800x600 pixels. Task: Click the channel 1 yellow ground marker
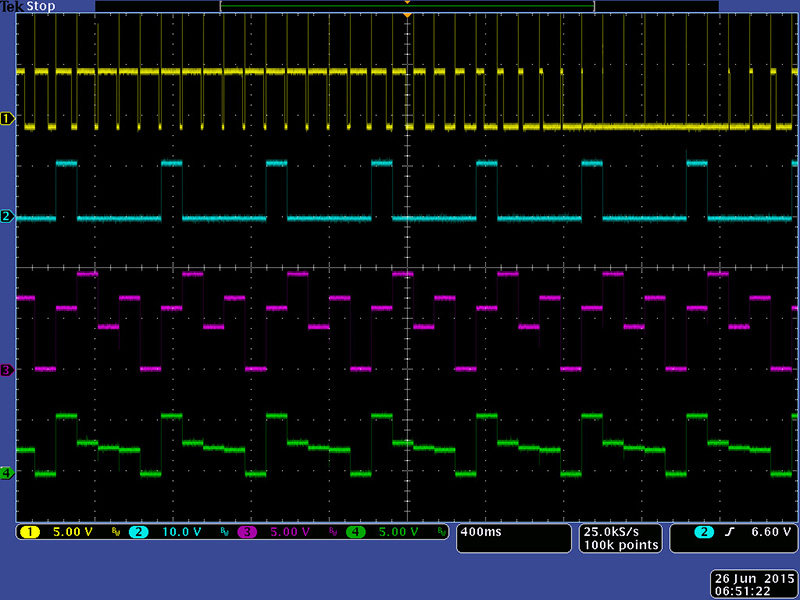(x=7, y=119)
